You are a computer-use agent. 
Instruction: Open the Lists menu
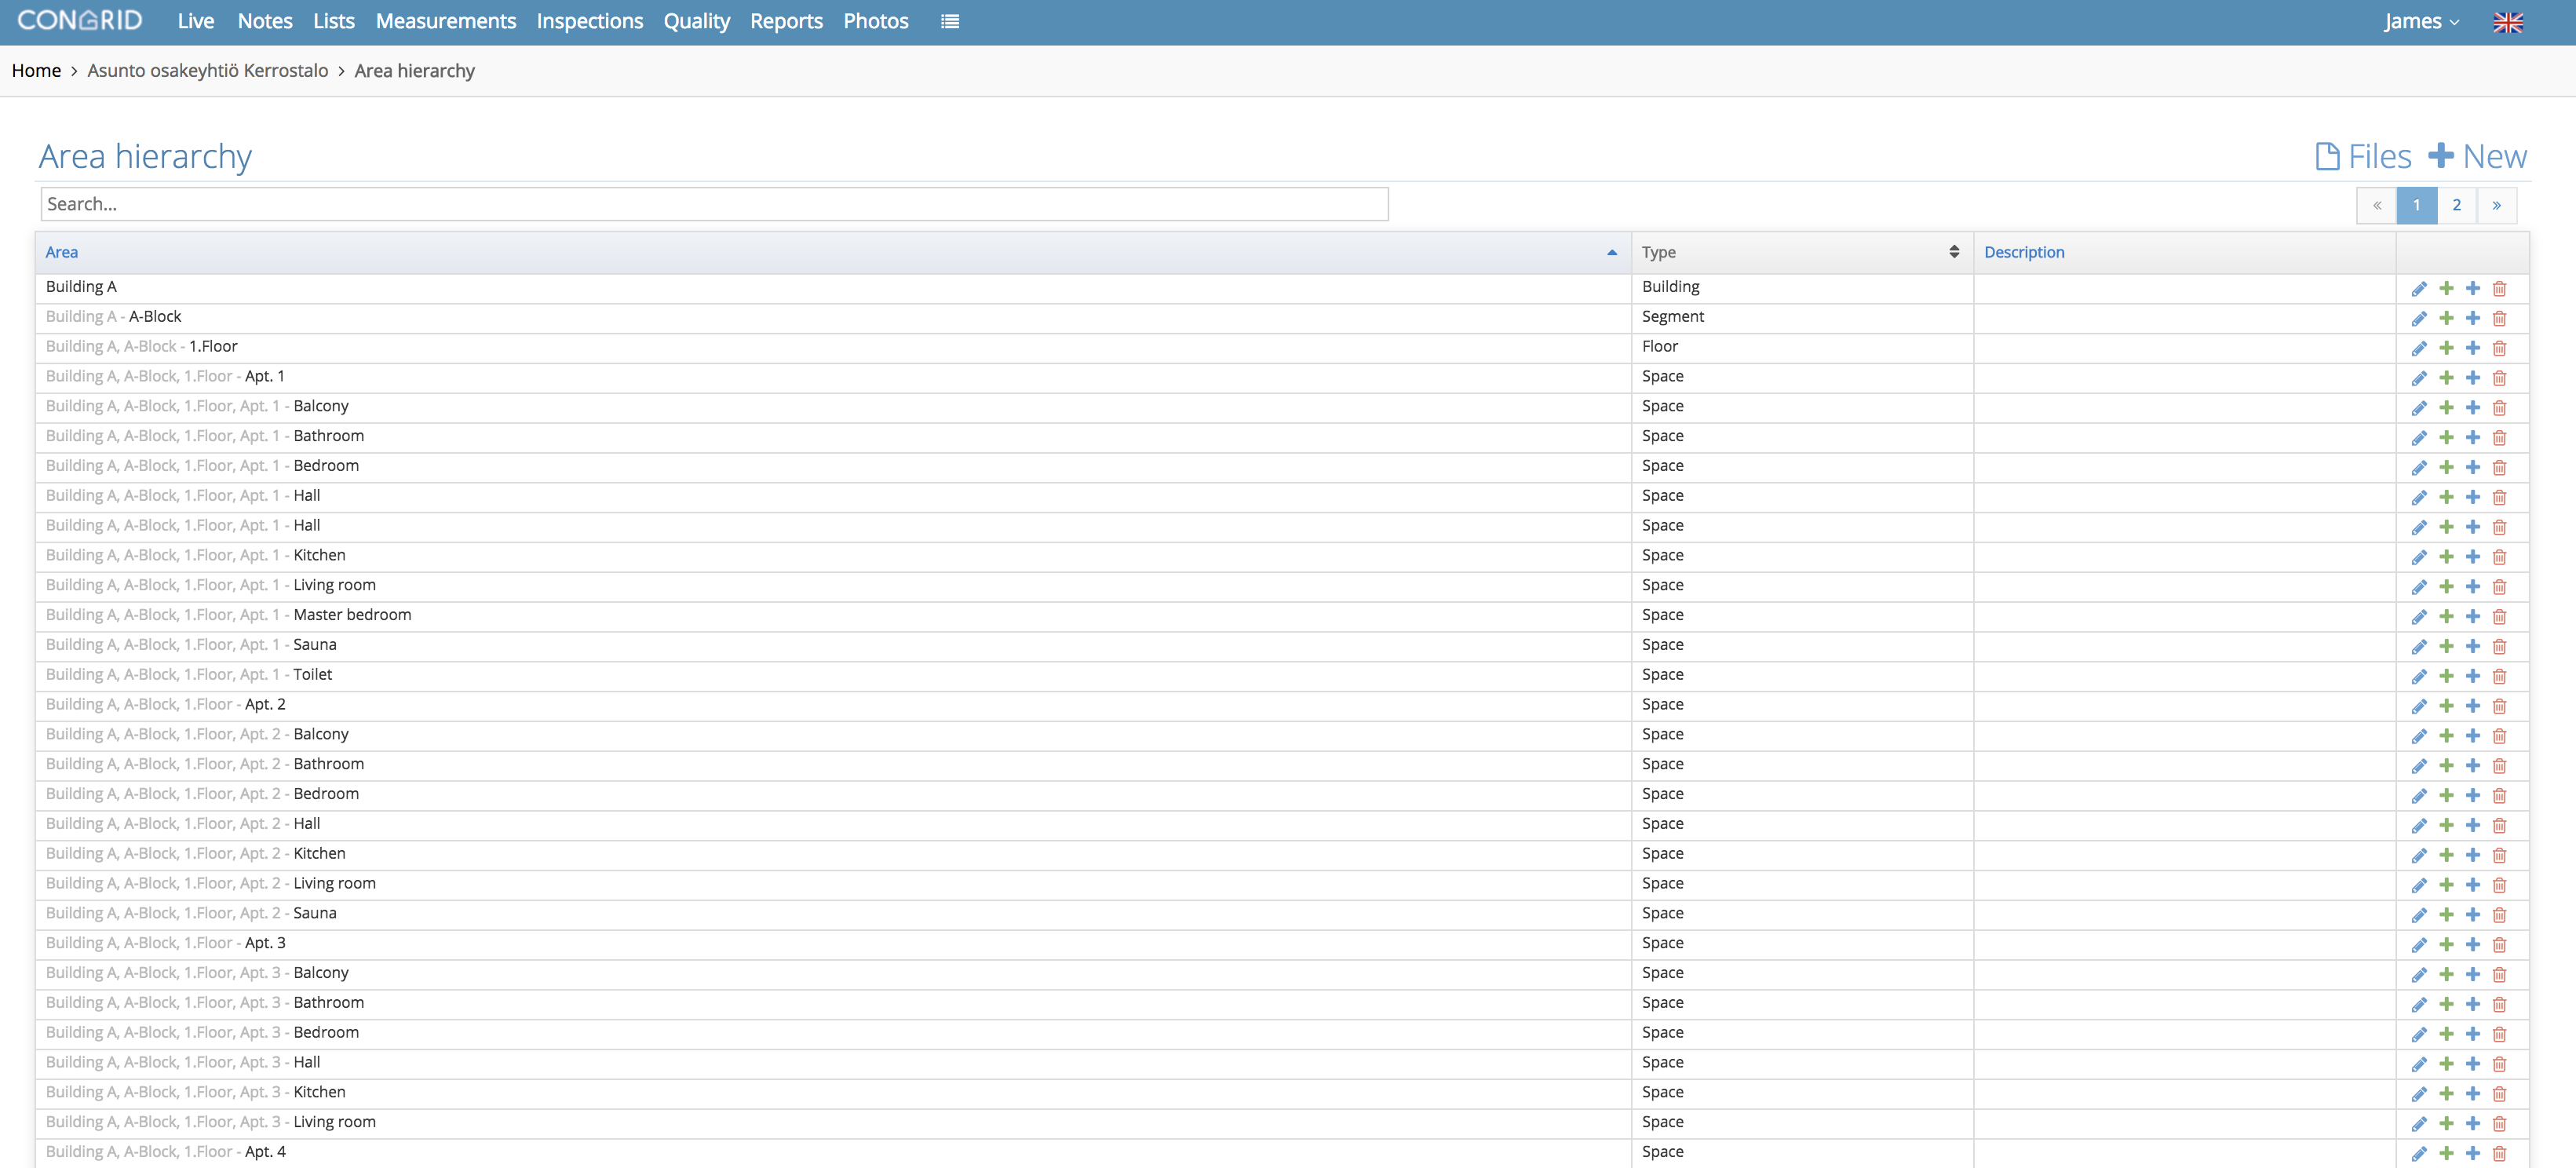[x=334, y=21]
